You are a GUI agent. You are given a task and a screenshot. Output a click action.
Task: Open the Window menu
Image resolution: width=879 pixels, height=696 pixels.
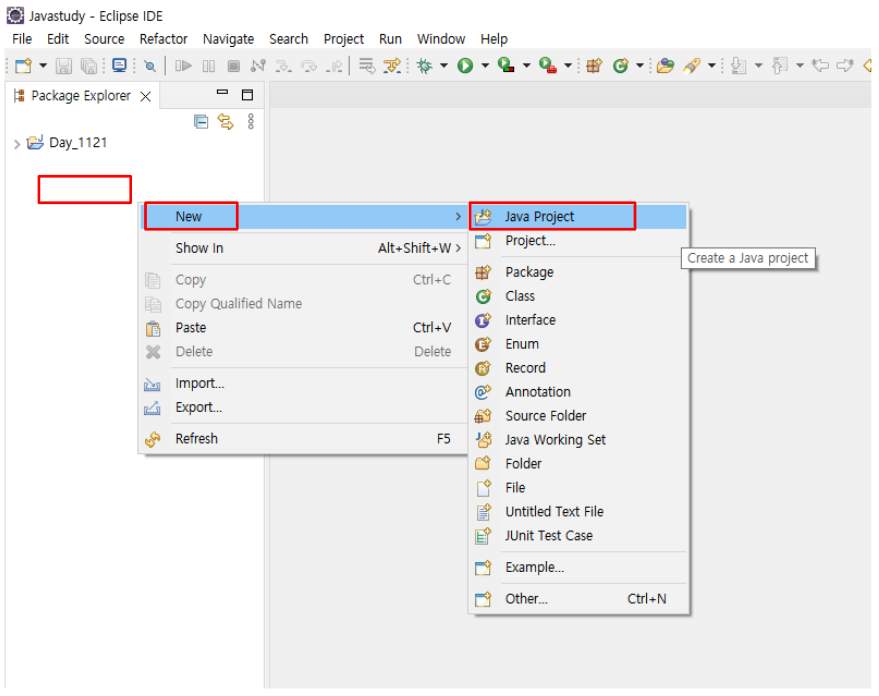coord(441,39)
